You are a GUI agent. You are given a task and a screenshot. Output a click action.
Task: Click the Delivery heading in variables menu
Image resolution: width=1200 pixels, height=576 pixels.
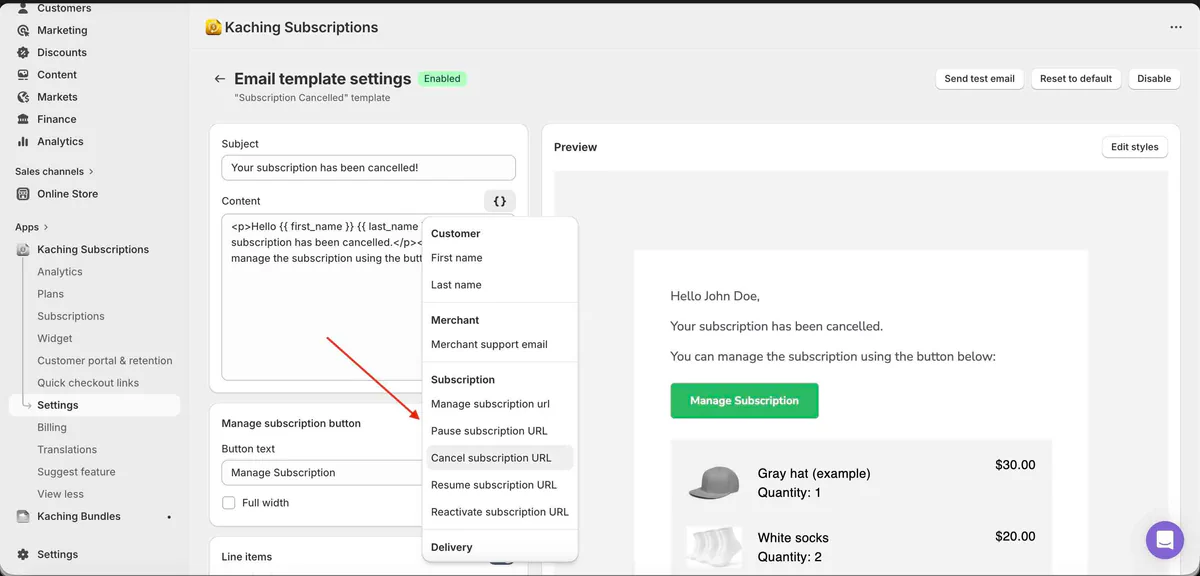(452, 548)
